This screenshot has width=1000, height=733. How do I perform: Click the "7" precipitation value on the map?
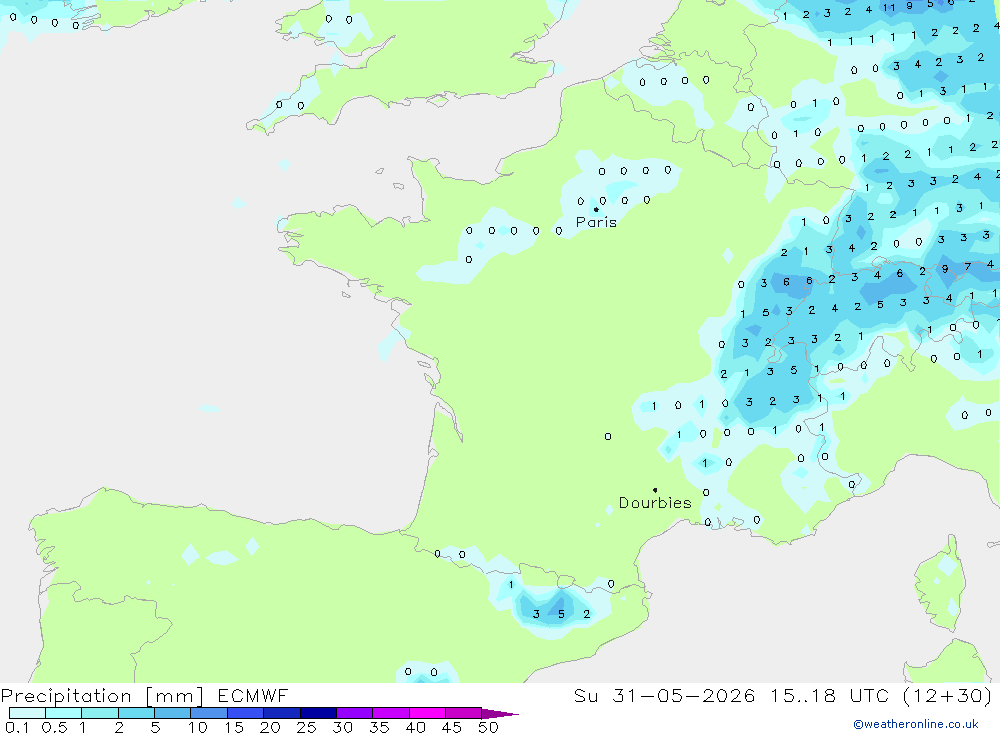click(967, 267)
